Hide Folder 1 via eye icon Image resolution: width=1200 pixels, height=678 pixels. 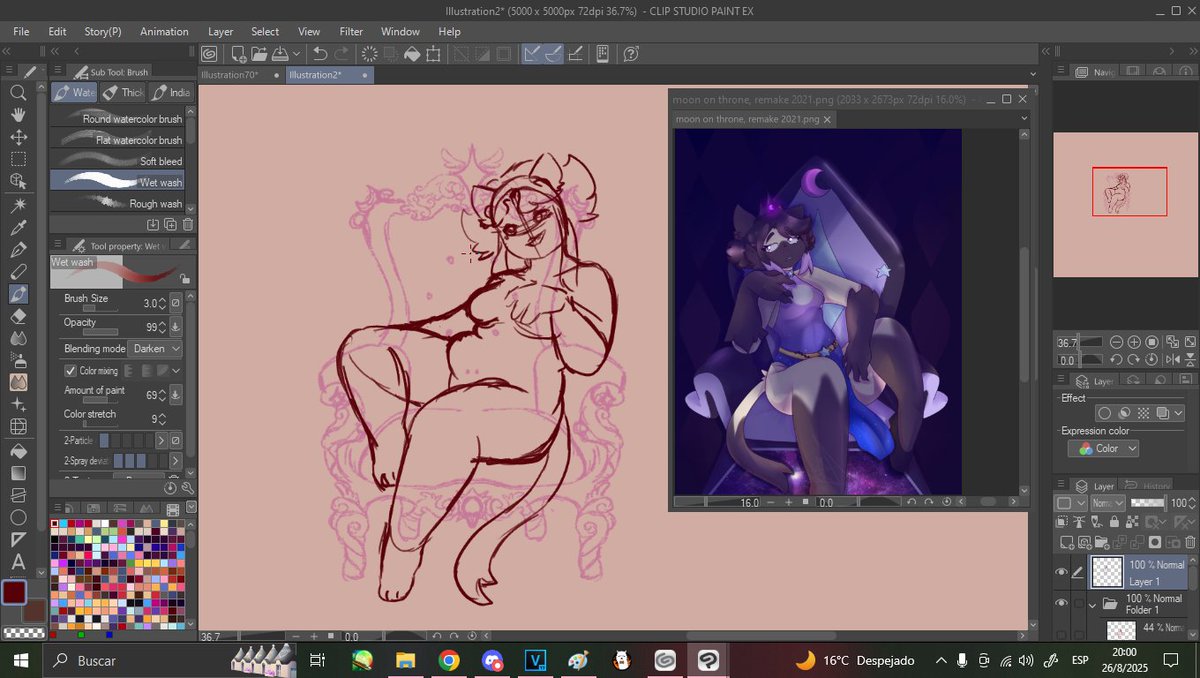point(1061,603)
